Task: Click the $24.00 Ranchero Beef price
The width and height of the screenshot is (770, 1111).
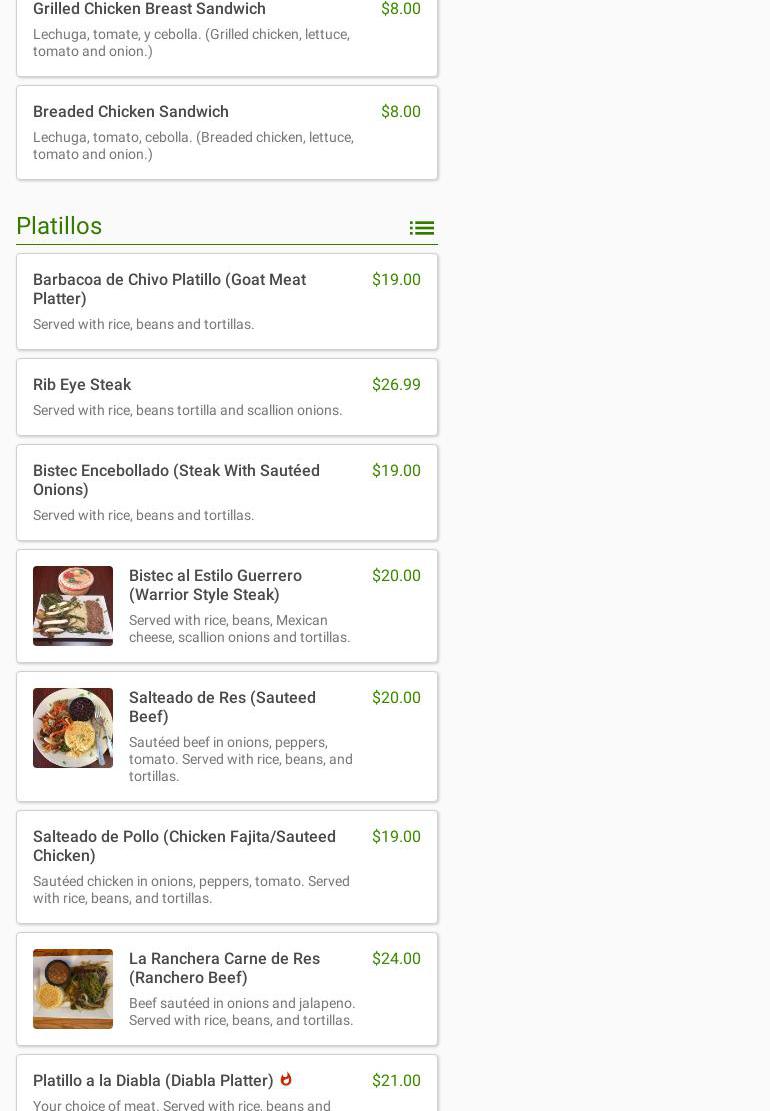Action: pyautogui.click(x=396, y=959)
